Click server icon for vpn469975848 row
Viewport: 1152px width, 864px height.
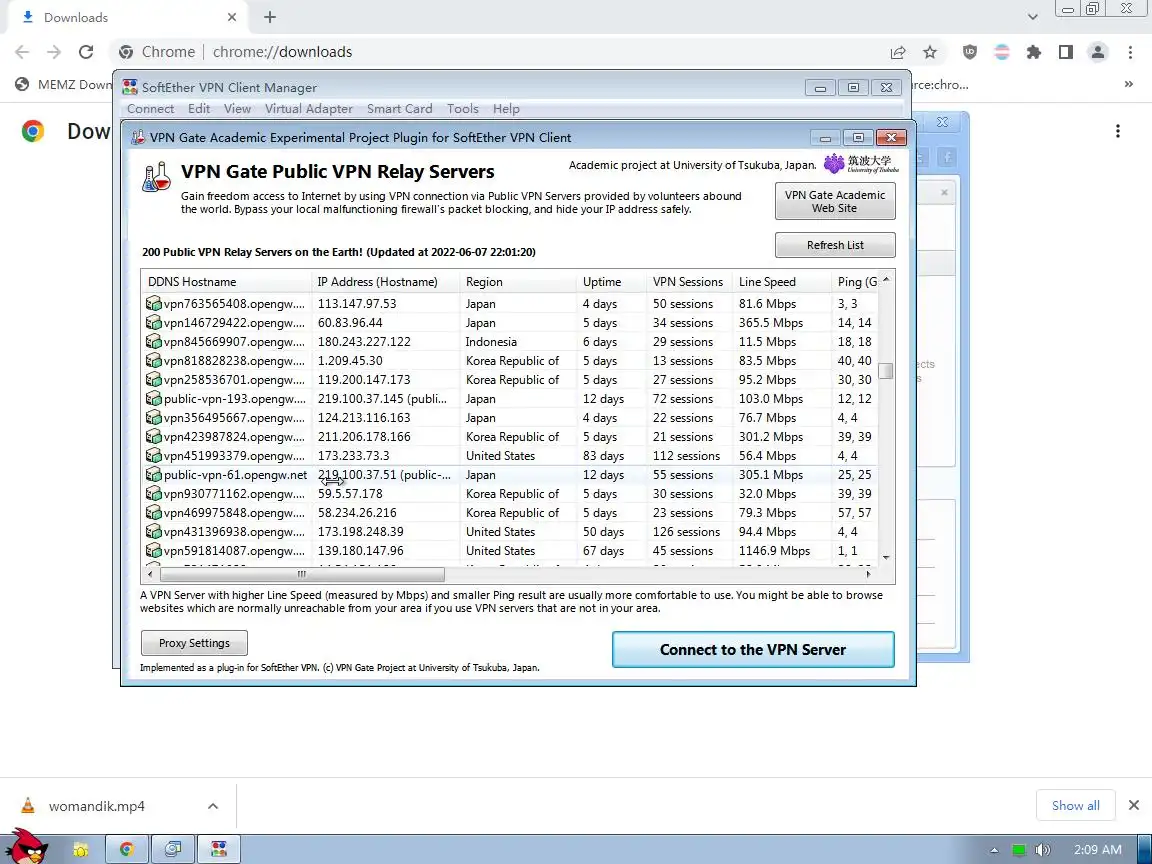(x=154, y=513)
